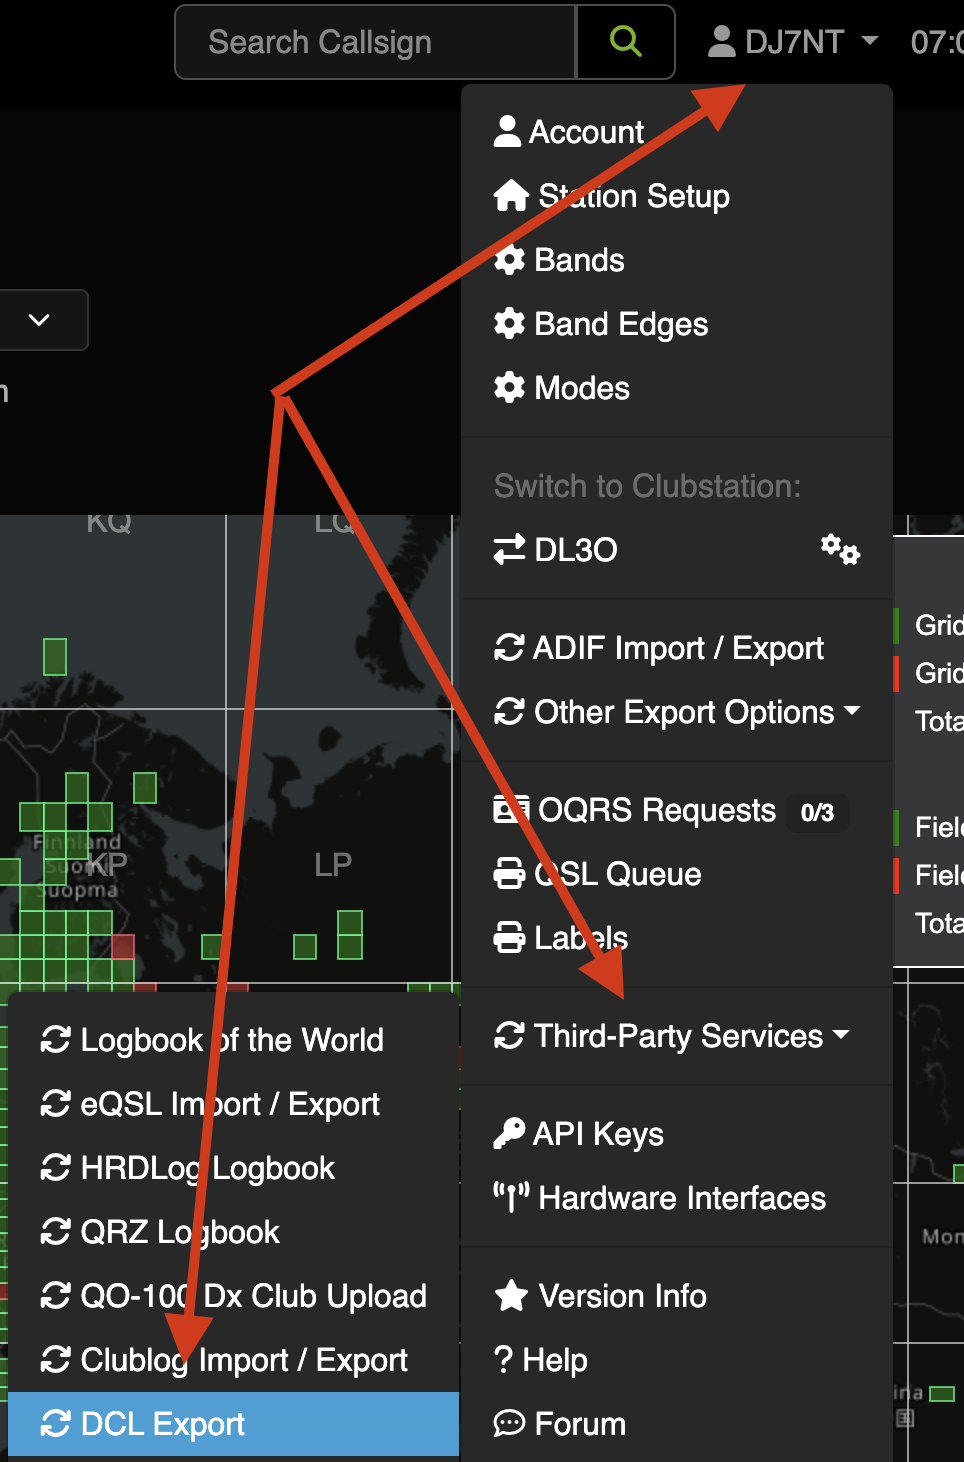Choose eQSL Import / Export
The width and height of the screenshot is (964, 1462).
click(233, 1104)
